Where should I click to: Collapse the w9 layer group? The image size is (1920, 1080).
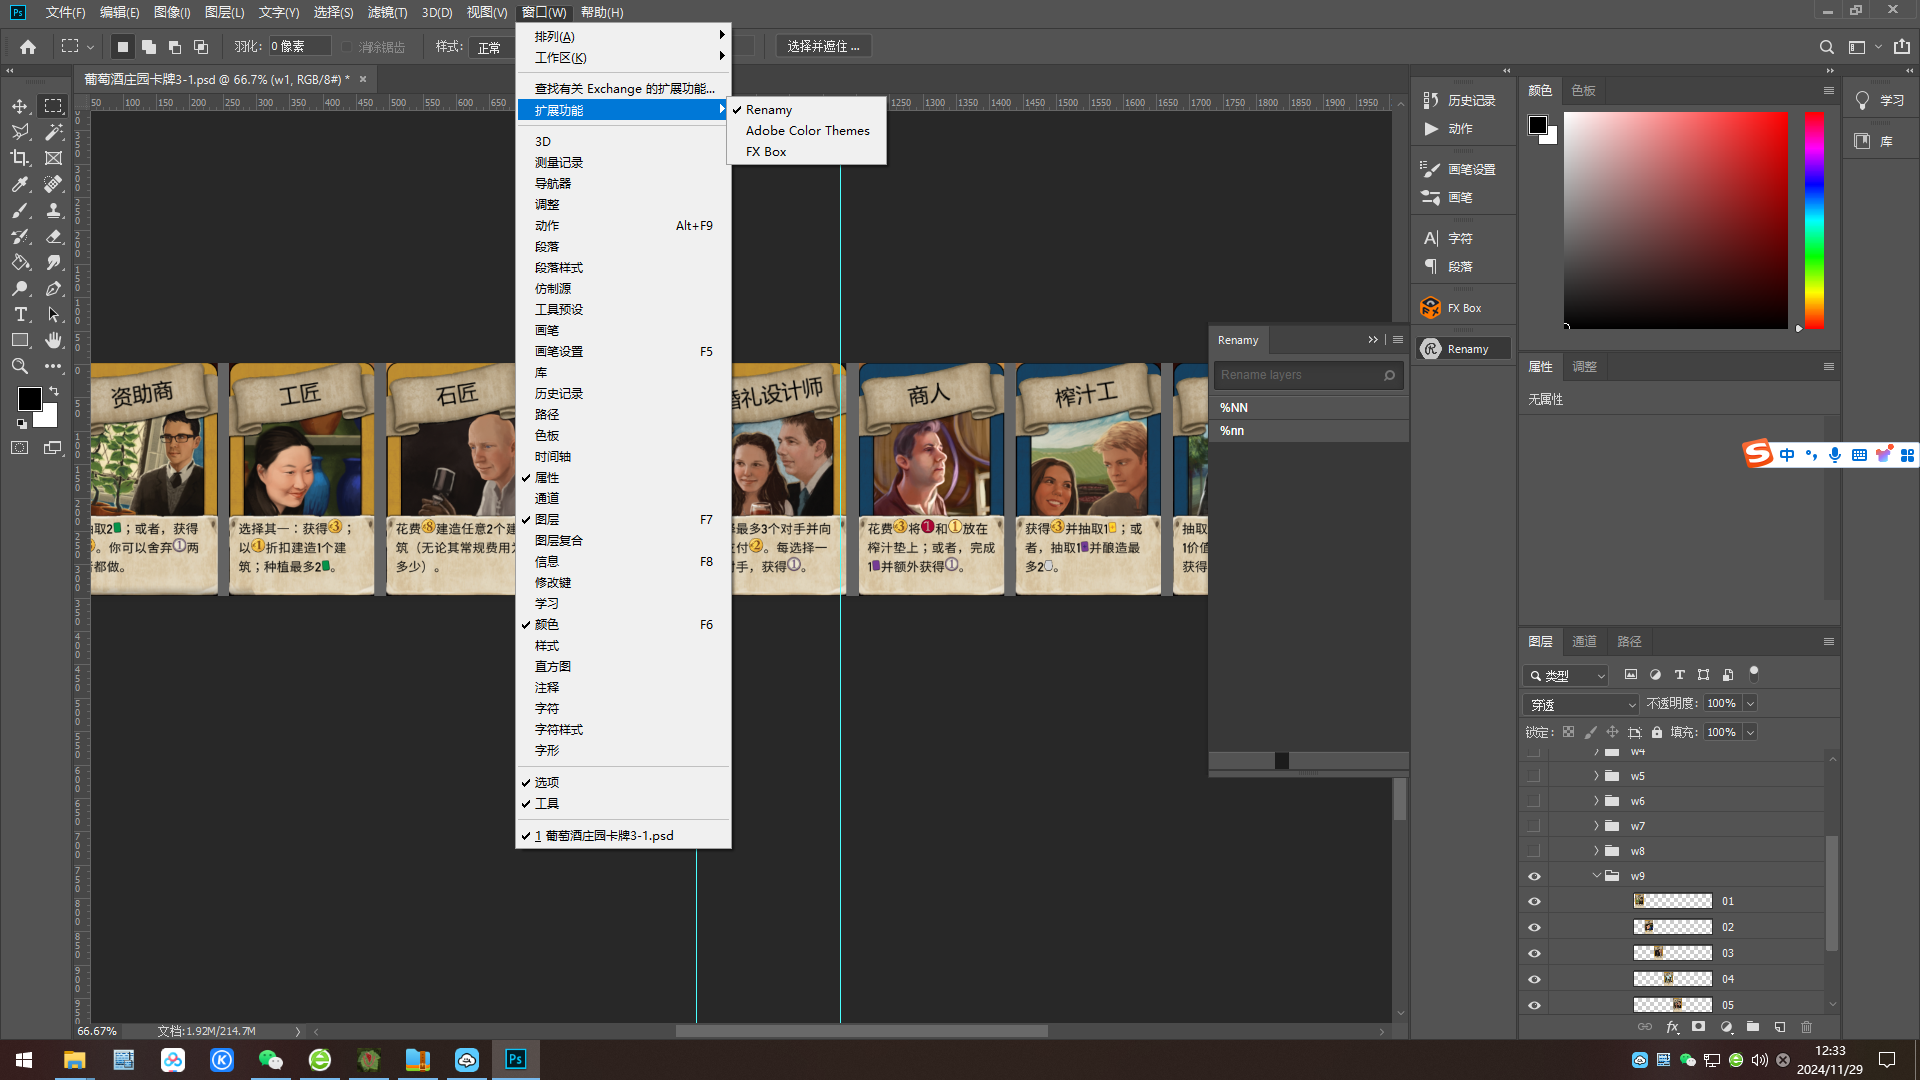pyautogui.click(x=1596, y=876)
